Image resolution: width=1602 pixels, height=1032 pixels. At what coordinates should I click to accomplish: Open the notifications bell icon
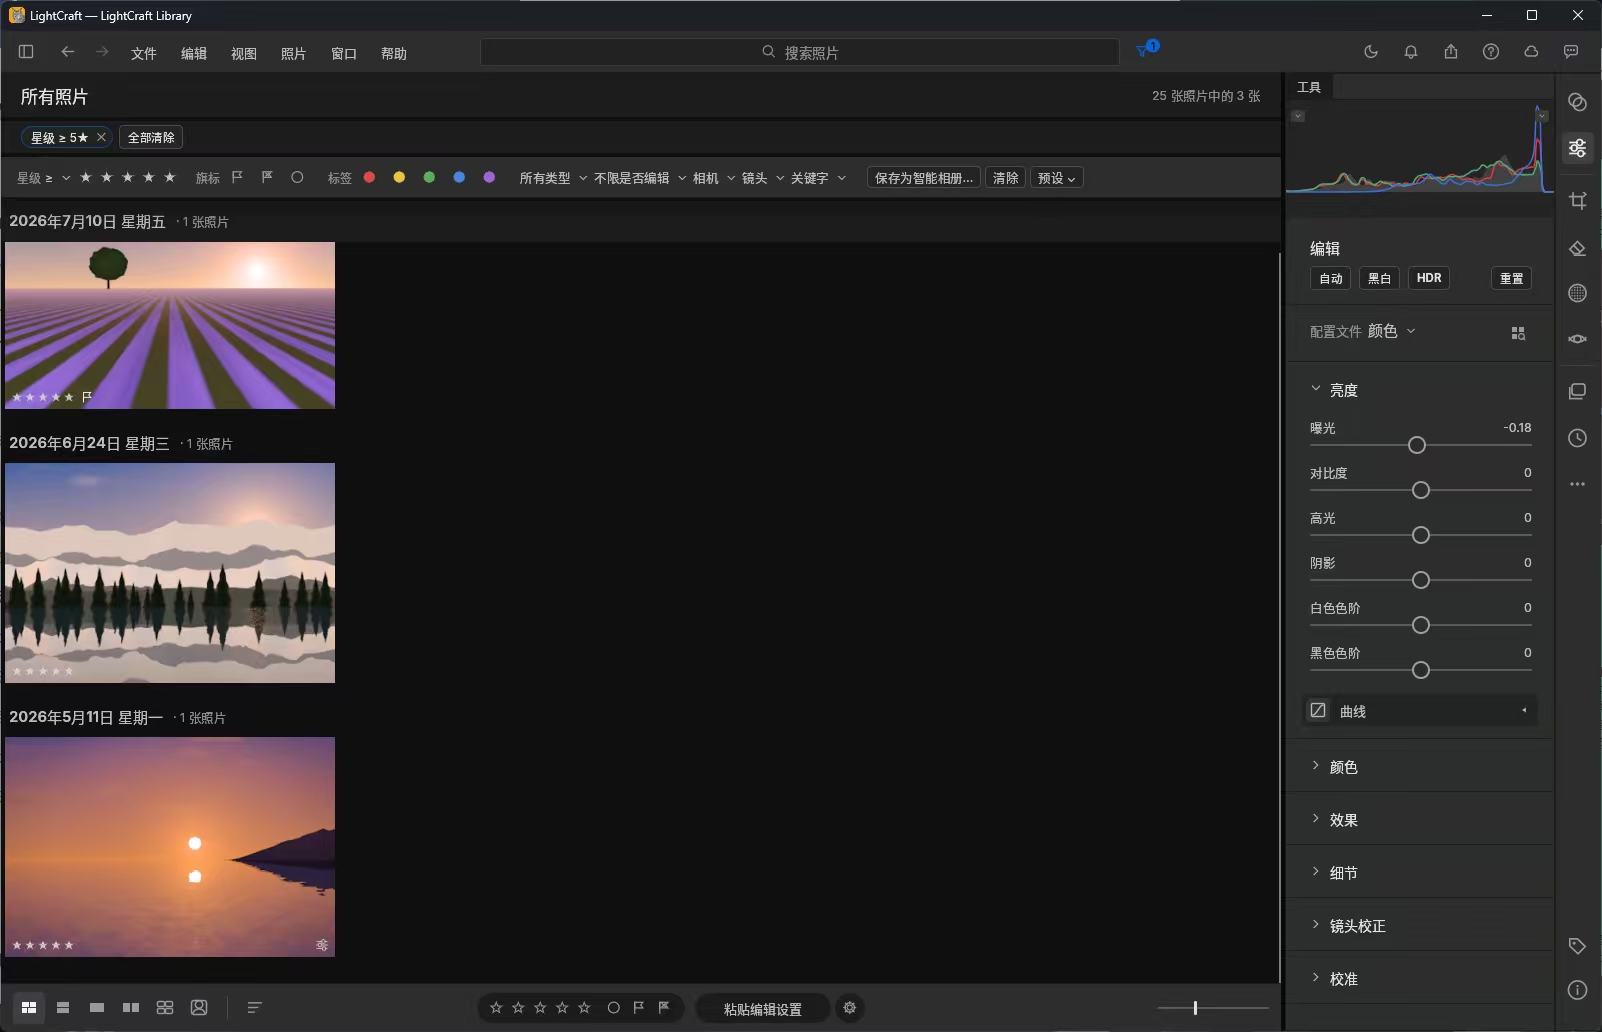[1411, 52]
